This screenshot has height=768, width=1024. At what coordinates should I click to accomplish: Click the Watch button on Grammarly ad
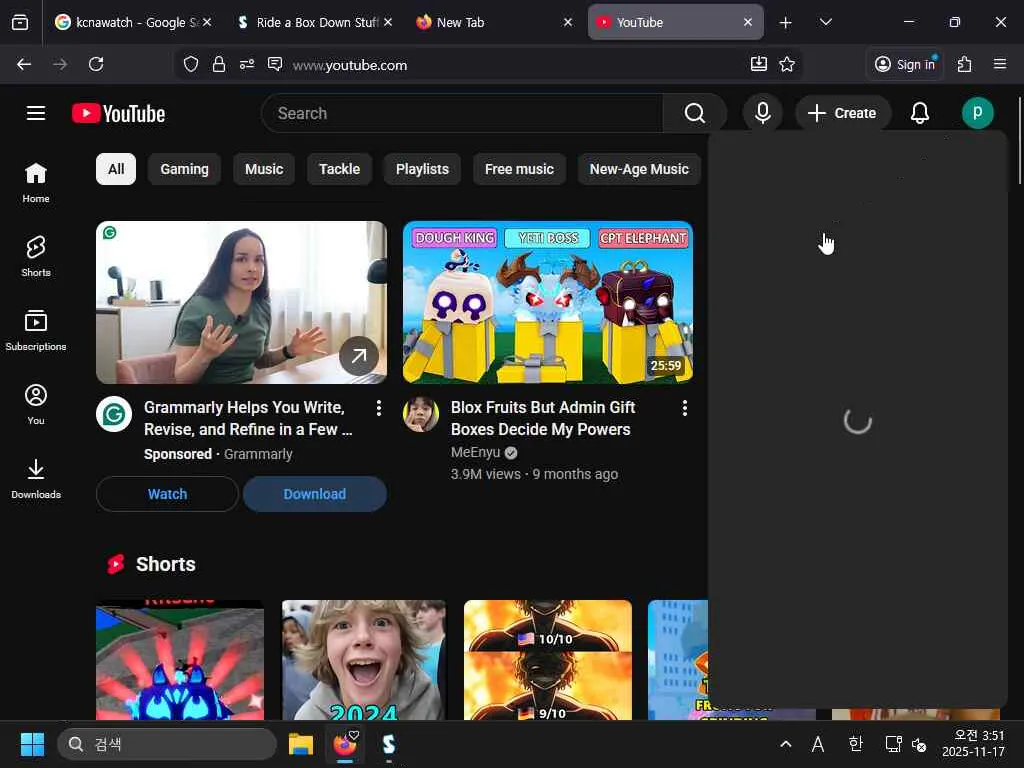pos(167,494)
